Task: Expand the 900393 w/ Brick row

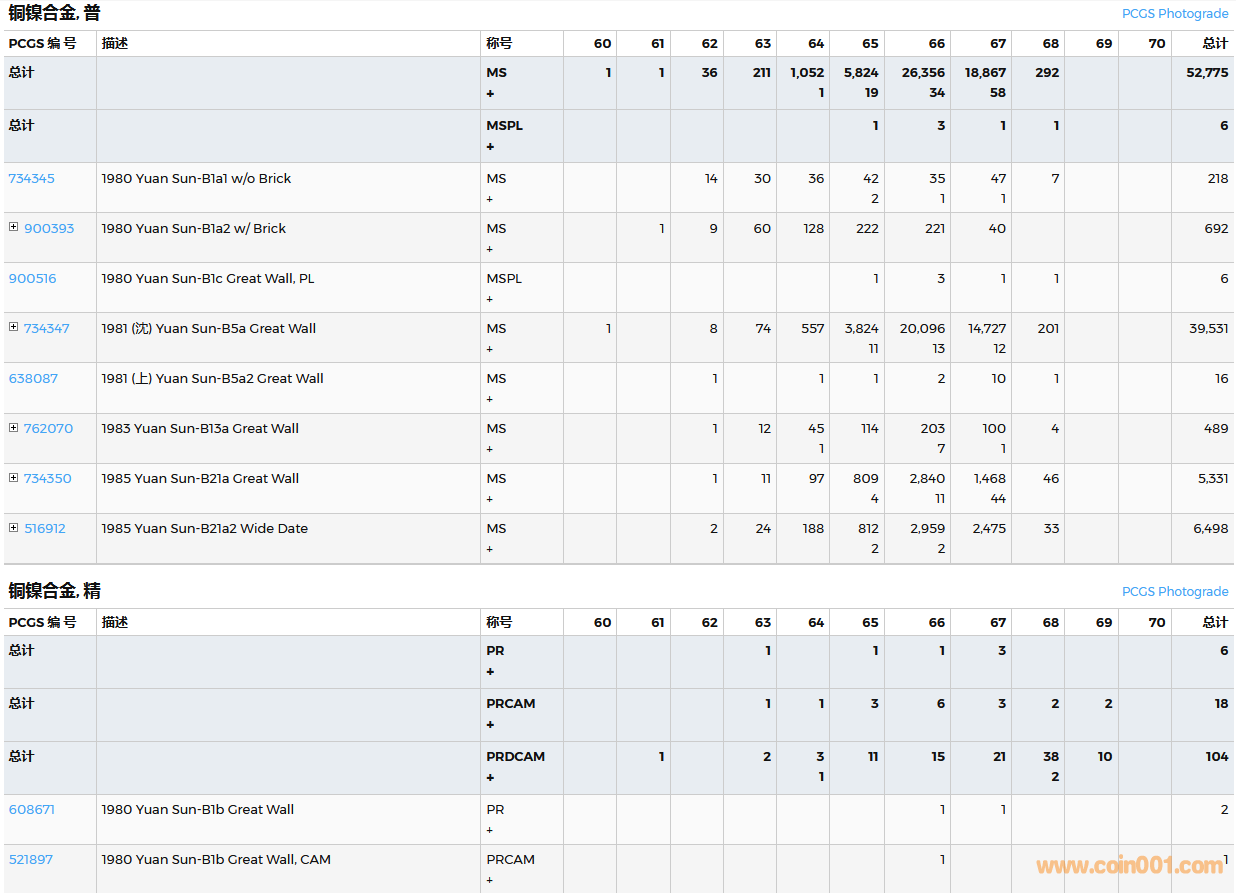Action: point(14,227)
